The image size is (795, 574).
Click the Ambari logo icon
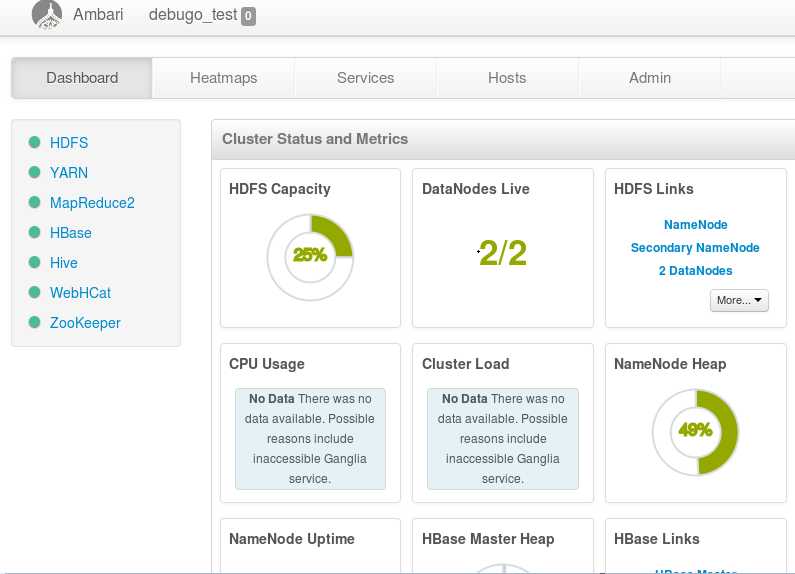tap(46, 14)
